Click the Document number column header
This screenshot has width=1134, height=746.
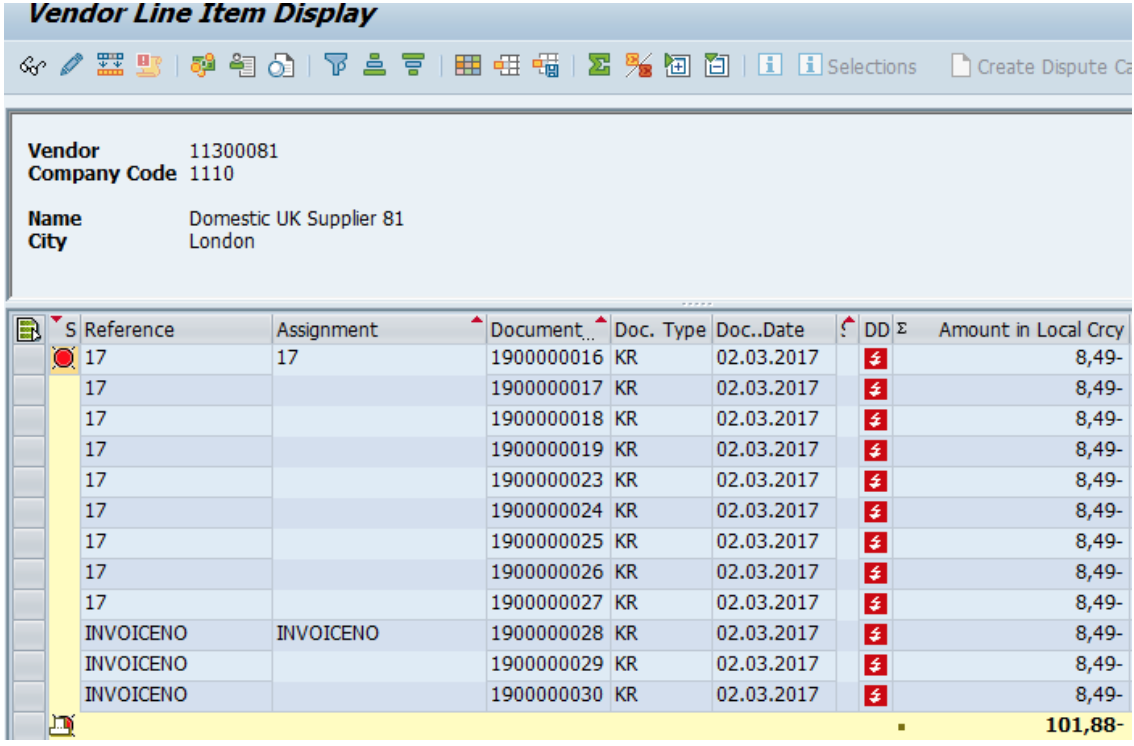[548, 330]
